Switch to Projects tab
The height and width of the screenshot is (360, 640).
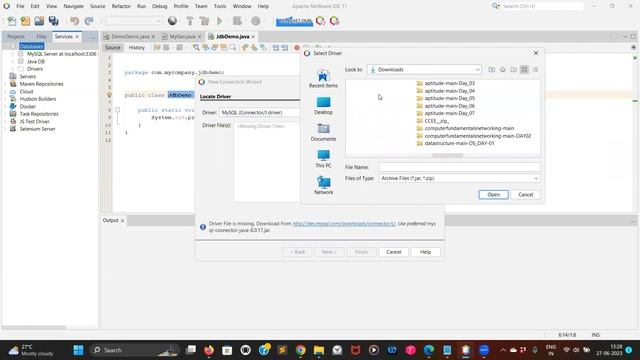click(16, 37)
